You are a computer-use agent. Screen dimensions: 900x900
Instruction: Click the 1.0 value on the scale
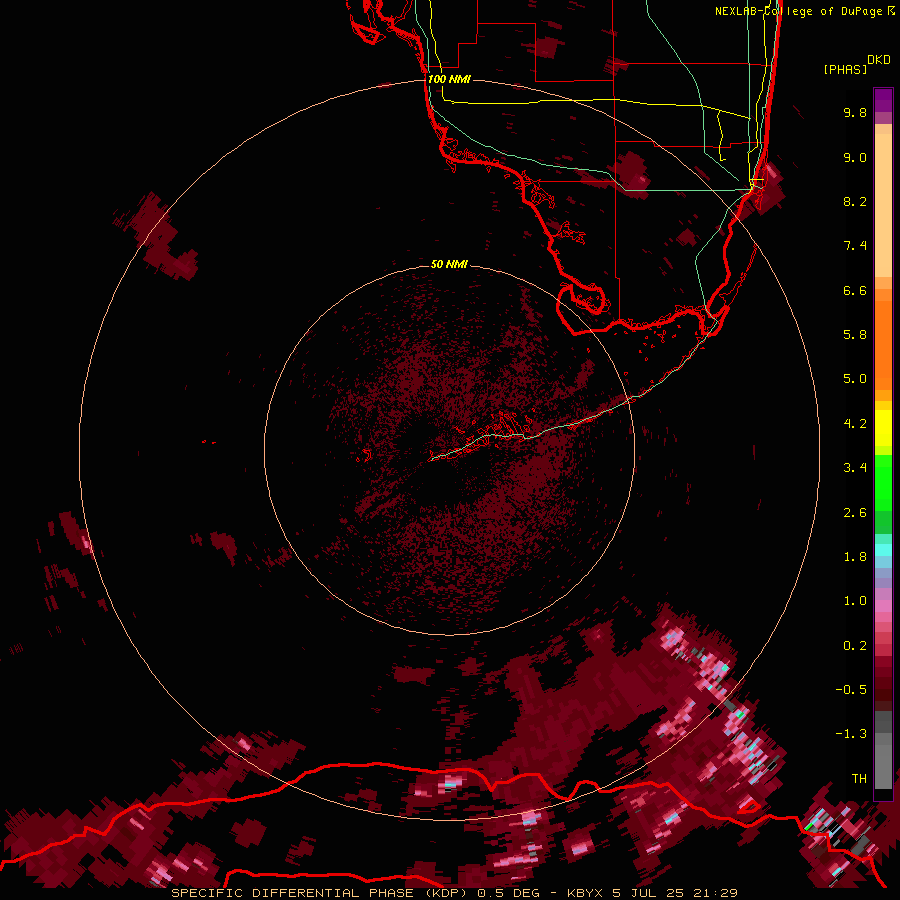coord(855,601)
